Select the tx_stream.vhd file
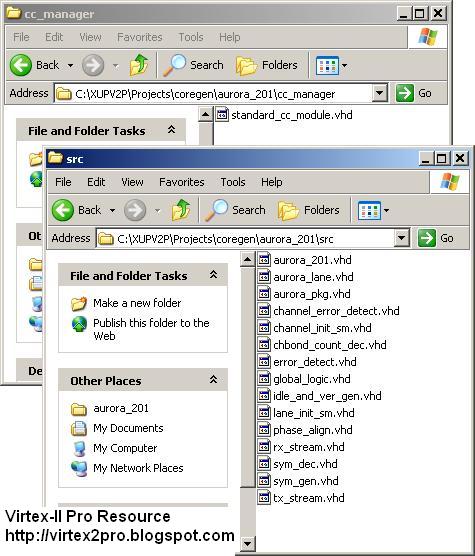The height and width of the screenshot is (556, 475). [301, 498]
